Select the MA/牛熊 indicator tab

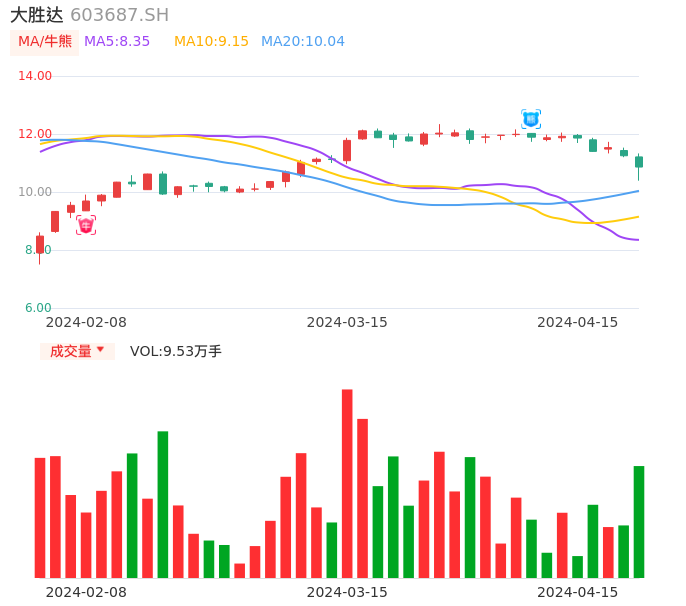[x=45, y=42]
